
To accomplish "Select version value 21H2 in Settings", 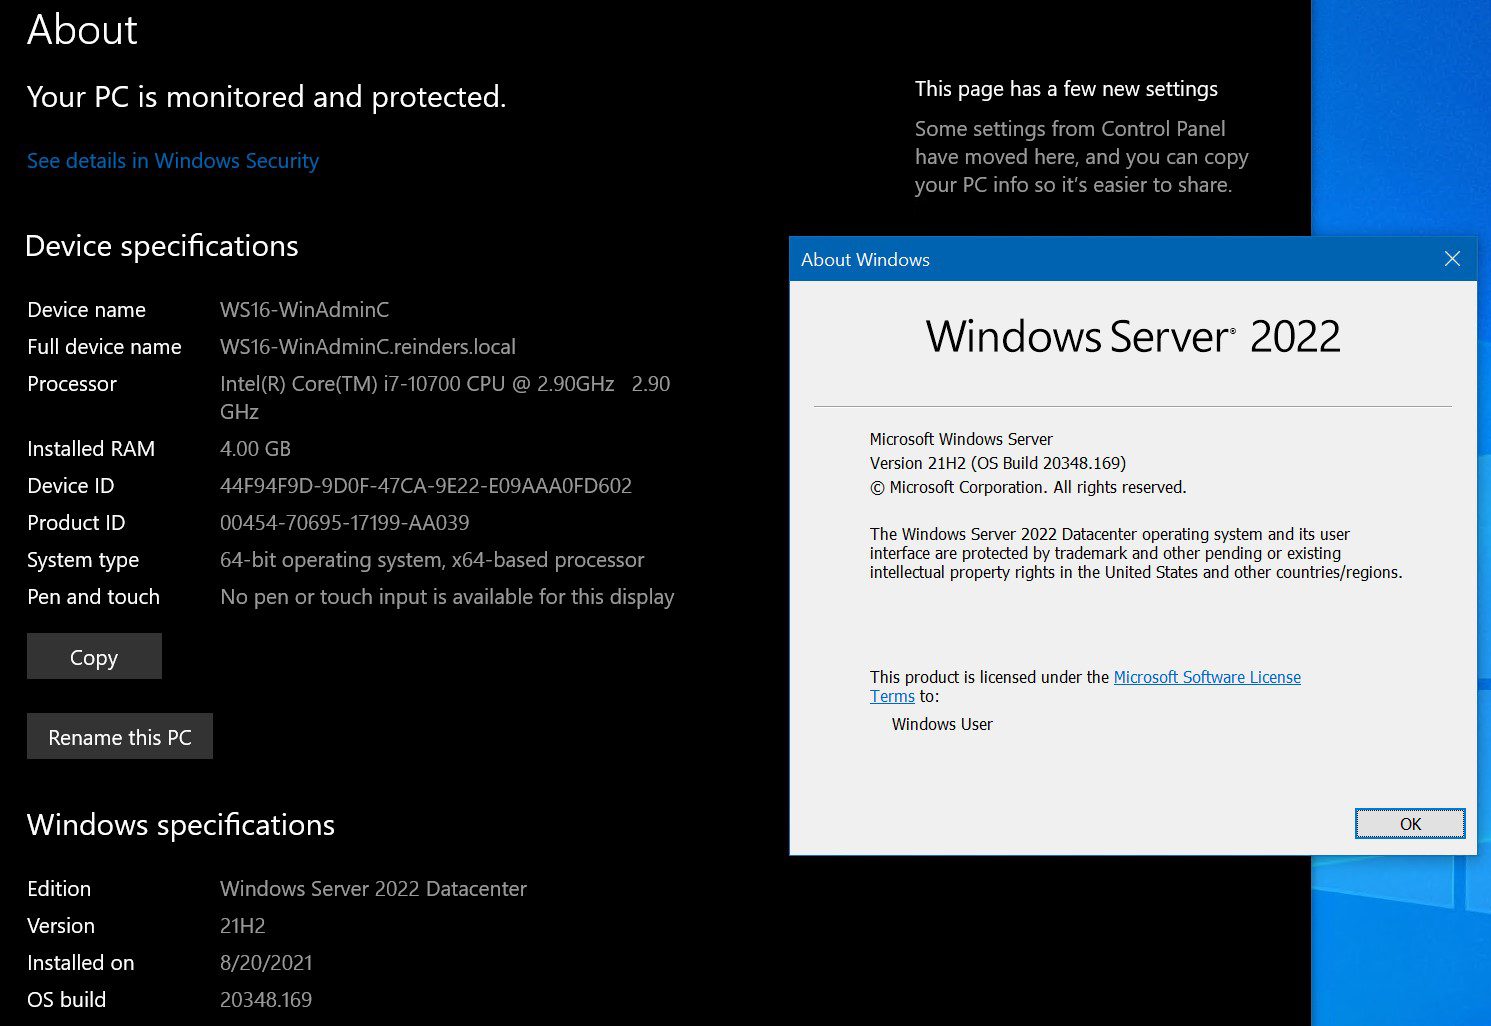I will pyautogui.click(x=243, y=926).
